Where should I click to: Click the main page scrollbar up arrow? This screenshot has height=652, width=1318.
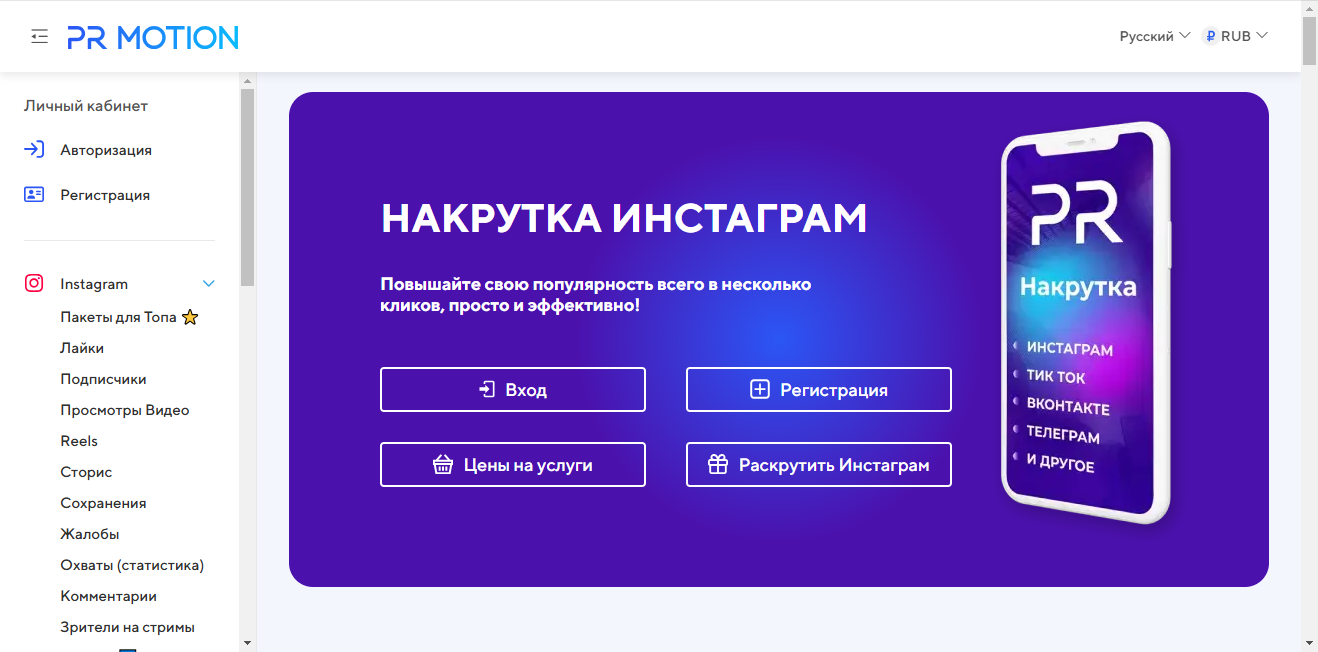coord(1309,8)
